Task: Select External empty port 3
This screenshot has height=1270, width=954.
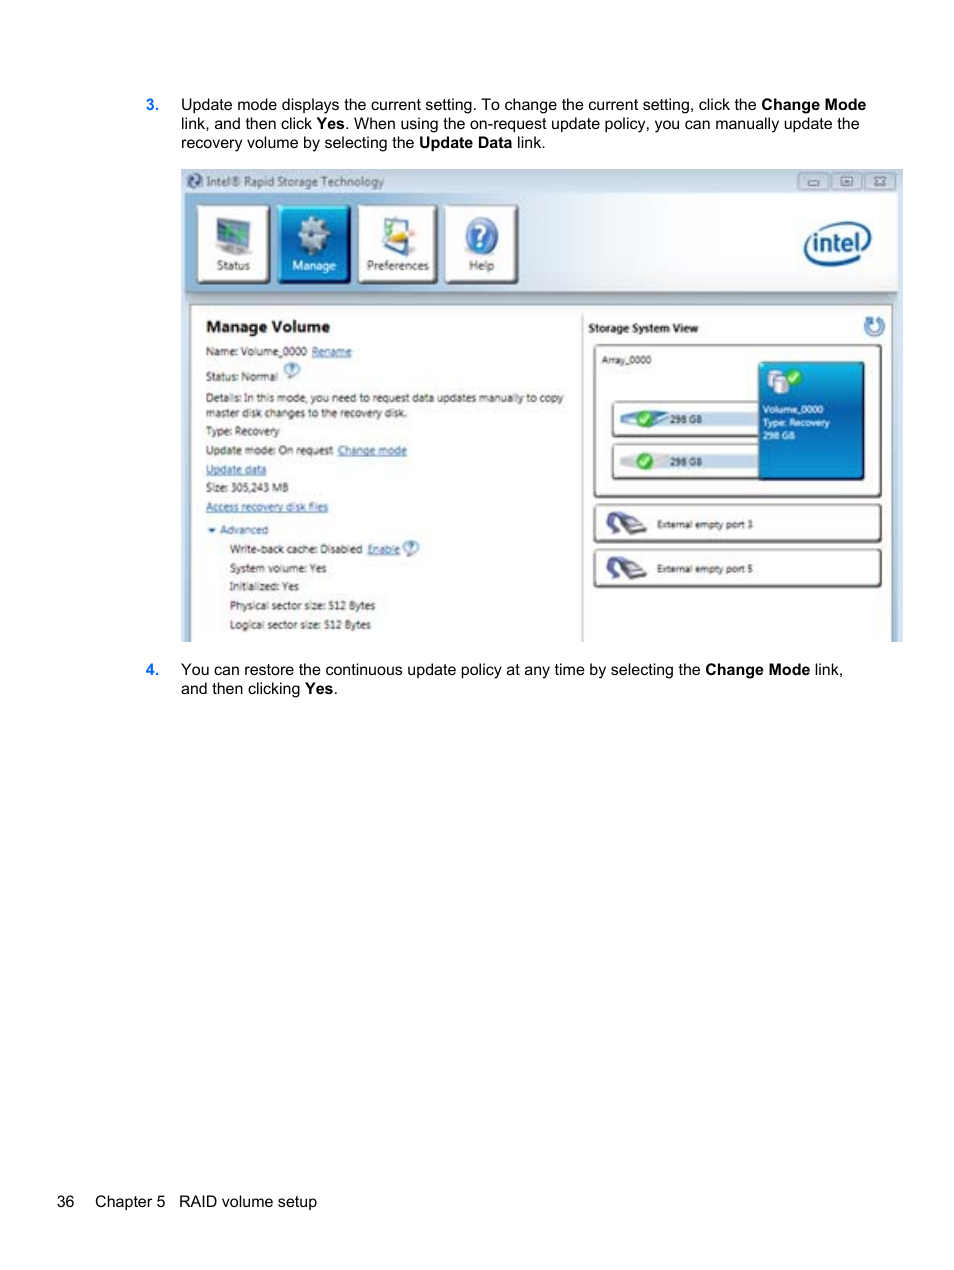Action: (737, 524)
